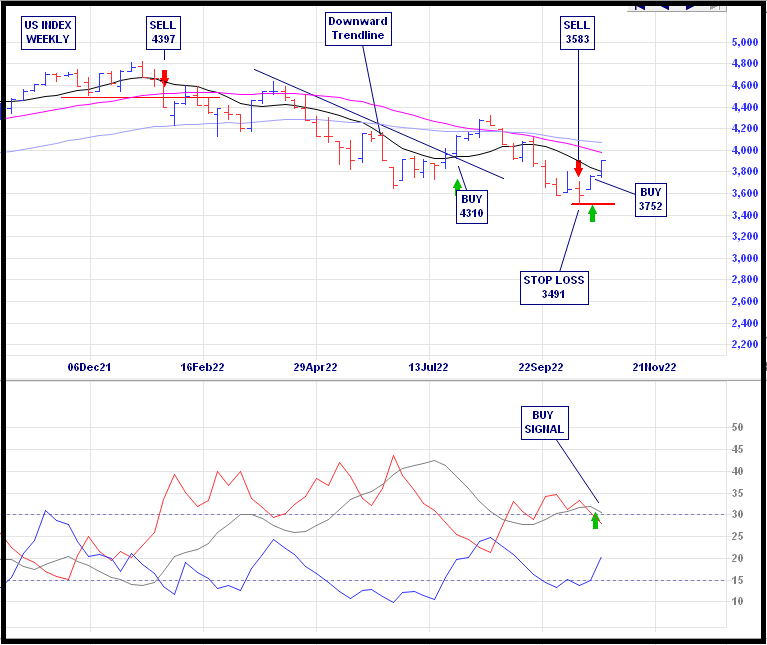The width and height of the screenshot is (767, 645).
Task: Click the 3,800 price axis value
Action: coord(745,171)
